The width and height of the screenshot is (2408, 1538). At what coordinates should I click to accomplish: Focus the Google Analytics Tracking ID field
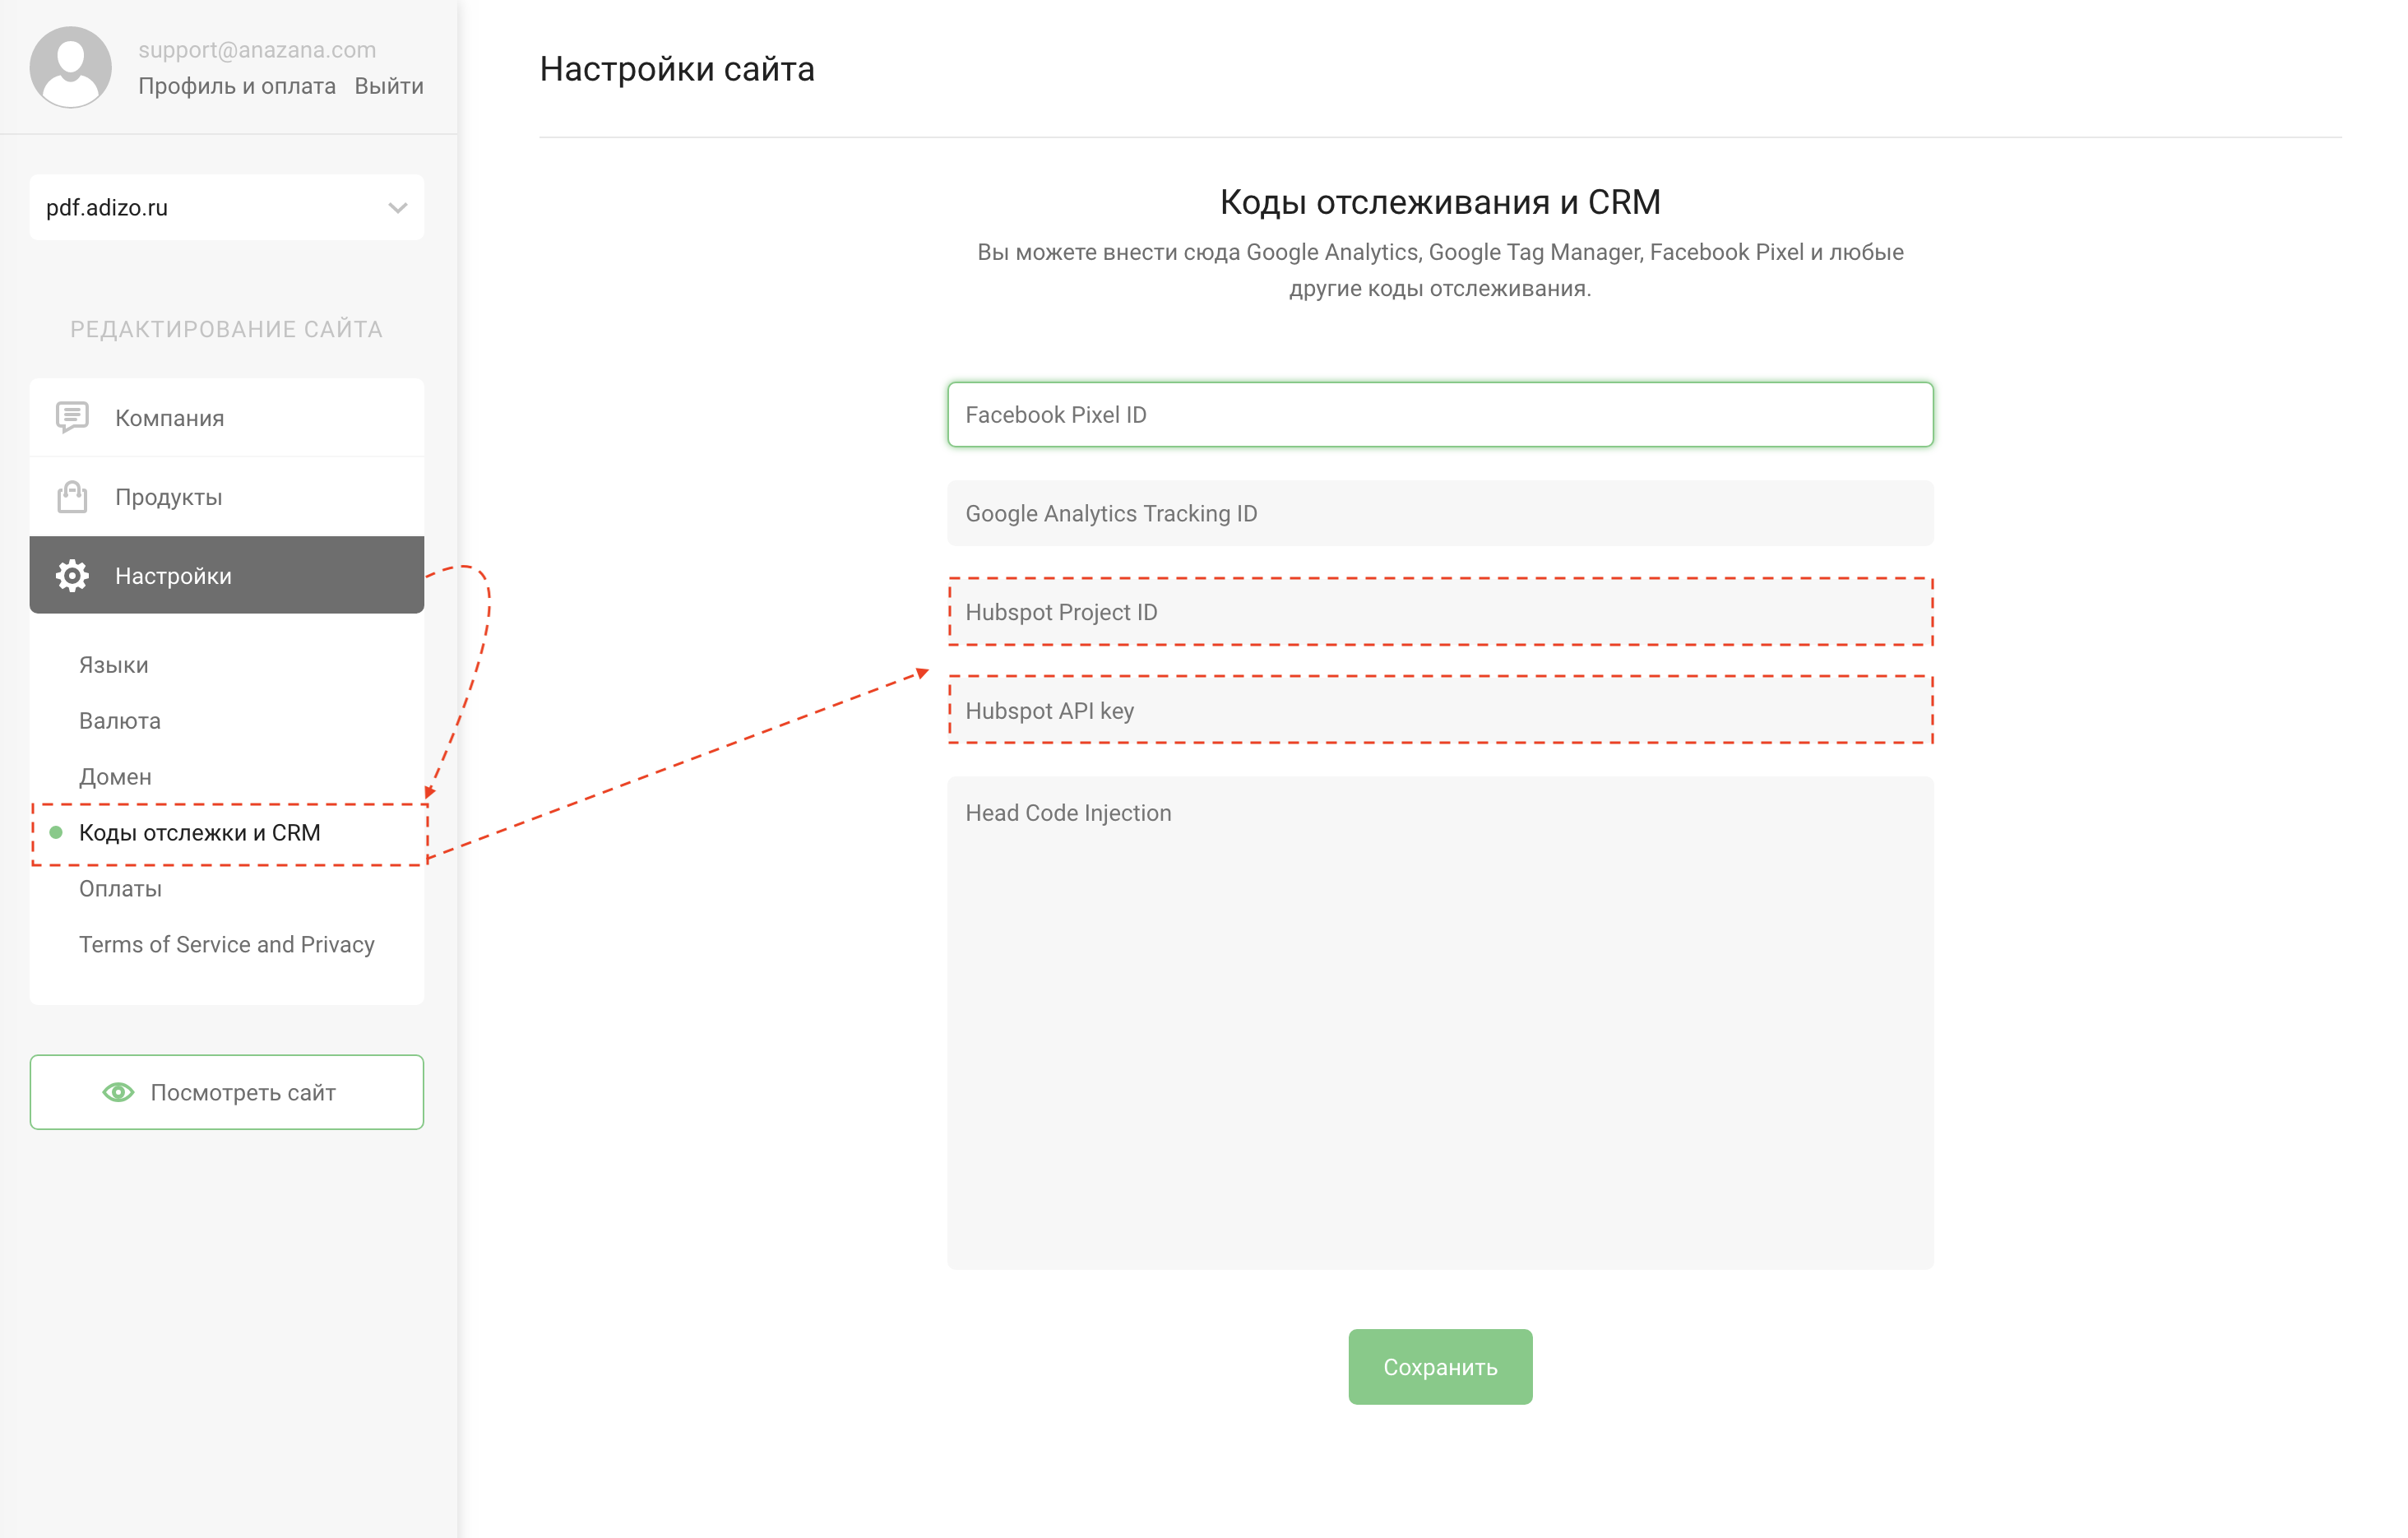tap(1440, 513)
